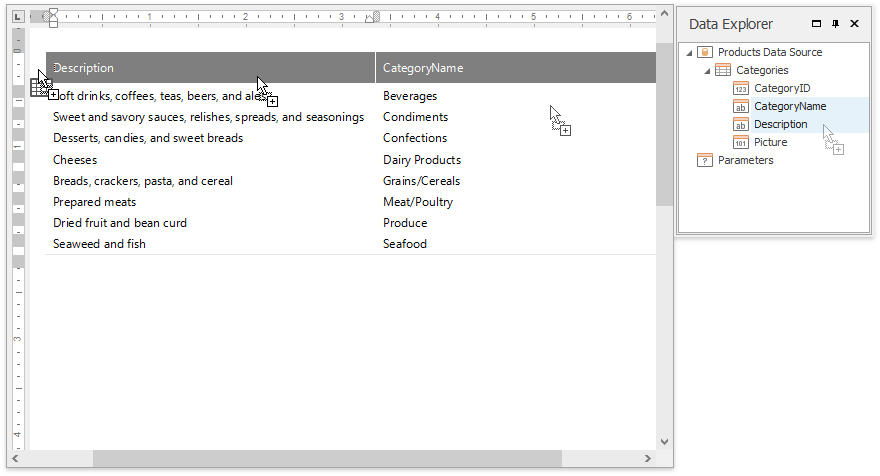Click the Seaweed and fish cell
880x476 pixels.
pyautogui.click(x=99, y=244)
